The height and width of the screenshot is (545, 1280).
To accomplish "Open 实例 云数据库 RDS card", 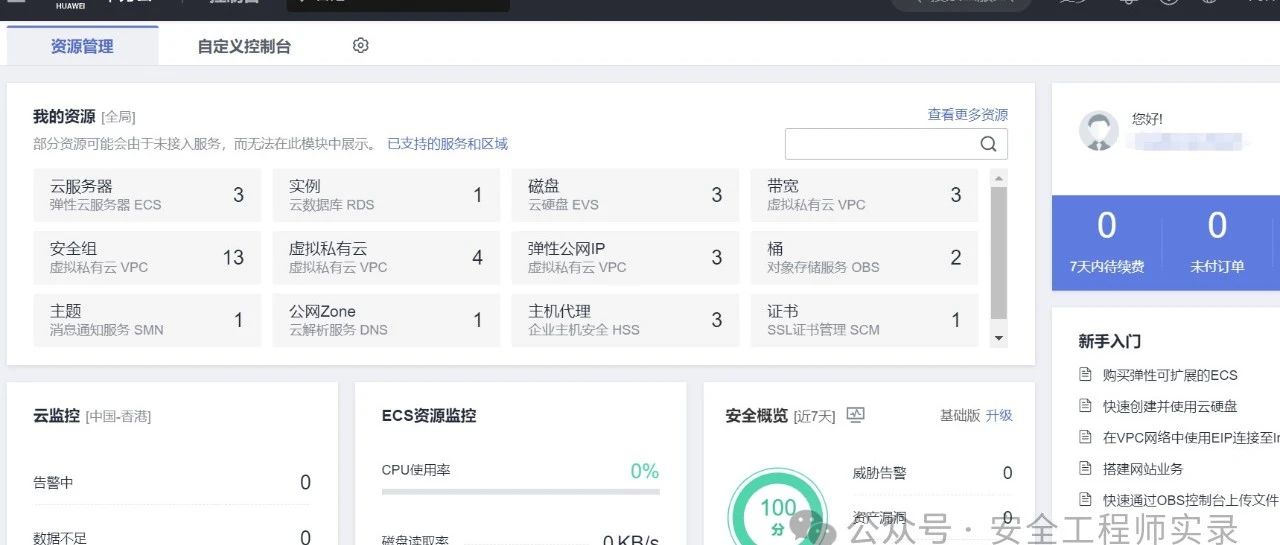I will pyautogui.click(x=386, y=195).
